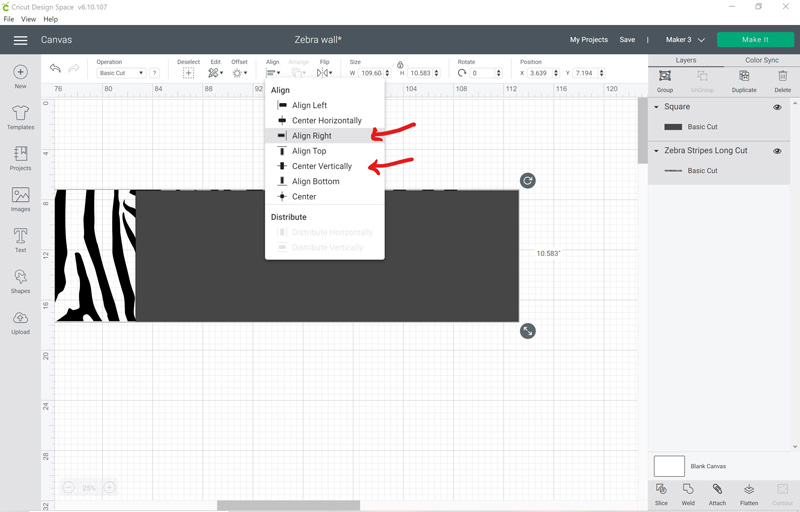Open the Flip dropdown

(324, 73)
